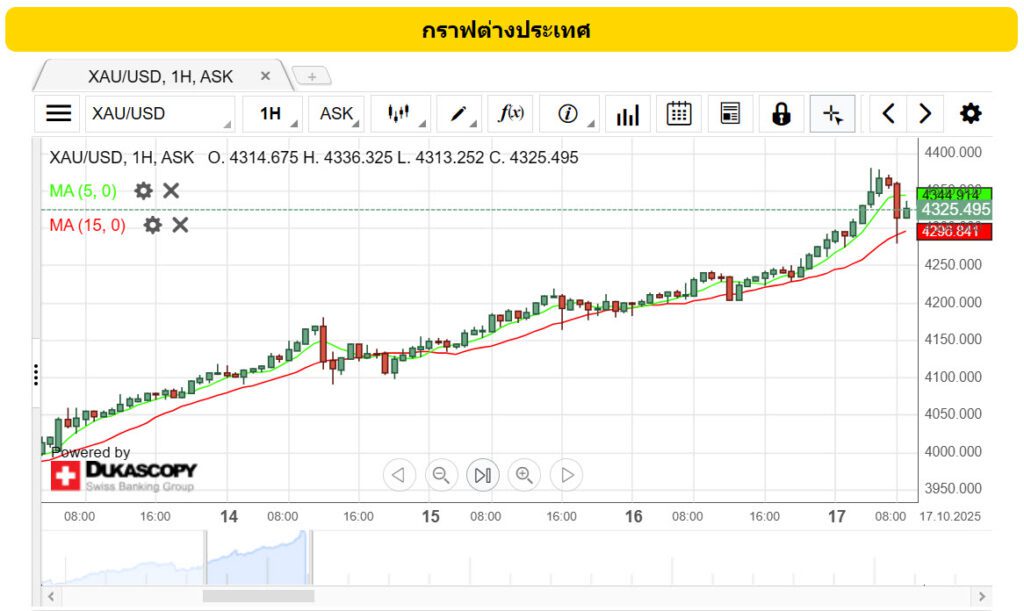Click the left panel drag handle dots

(x=36, y=375)
